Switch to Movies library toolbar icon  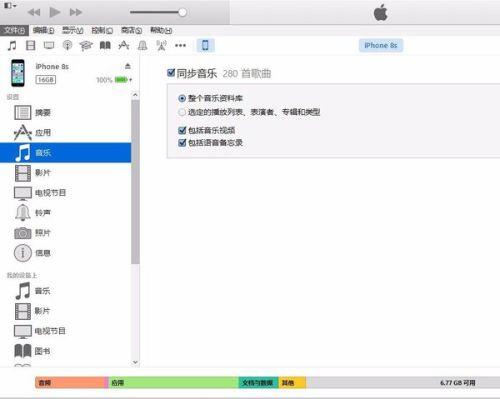pos(31,45)
